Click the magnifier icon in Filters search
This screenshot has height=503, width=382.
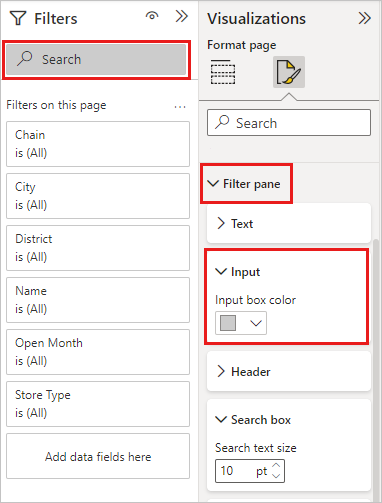coord(25,59)
